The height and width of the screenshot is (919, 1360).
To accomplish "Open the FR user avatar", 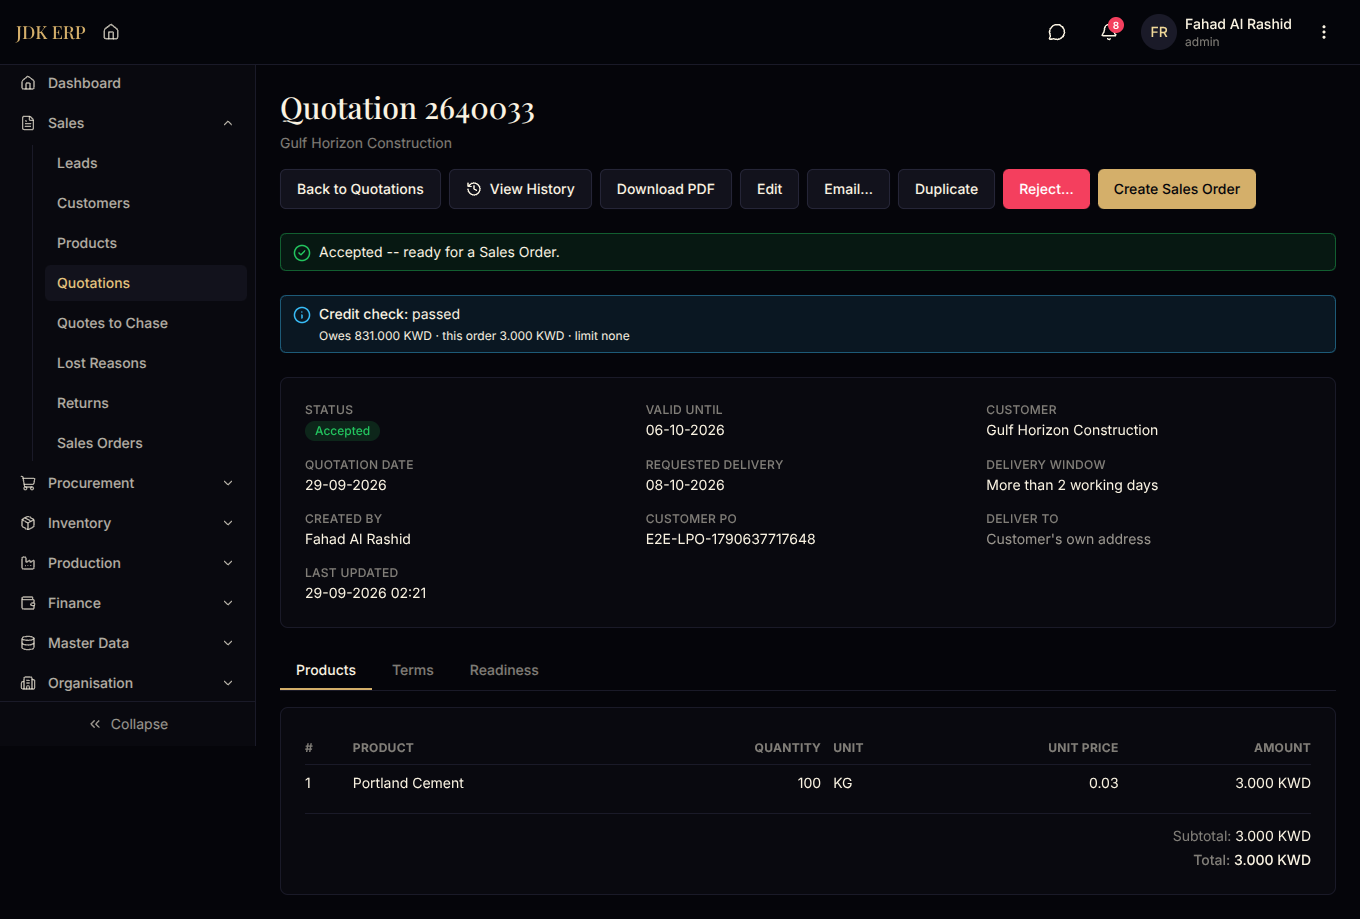I will tap(1159, 32).
